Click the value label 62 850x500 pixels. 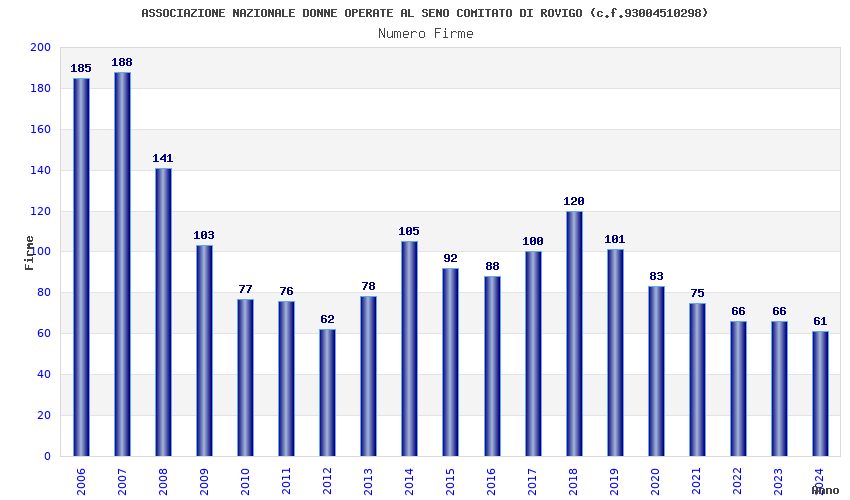327,319
